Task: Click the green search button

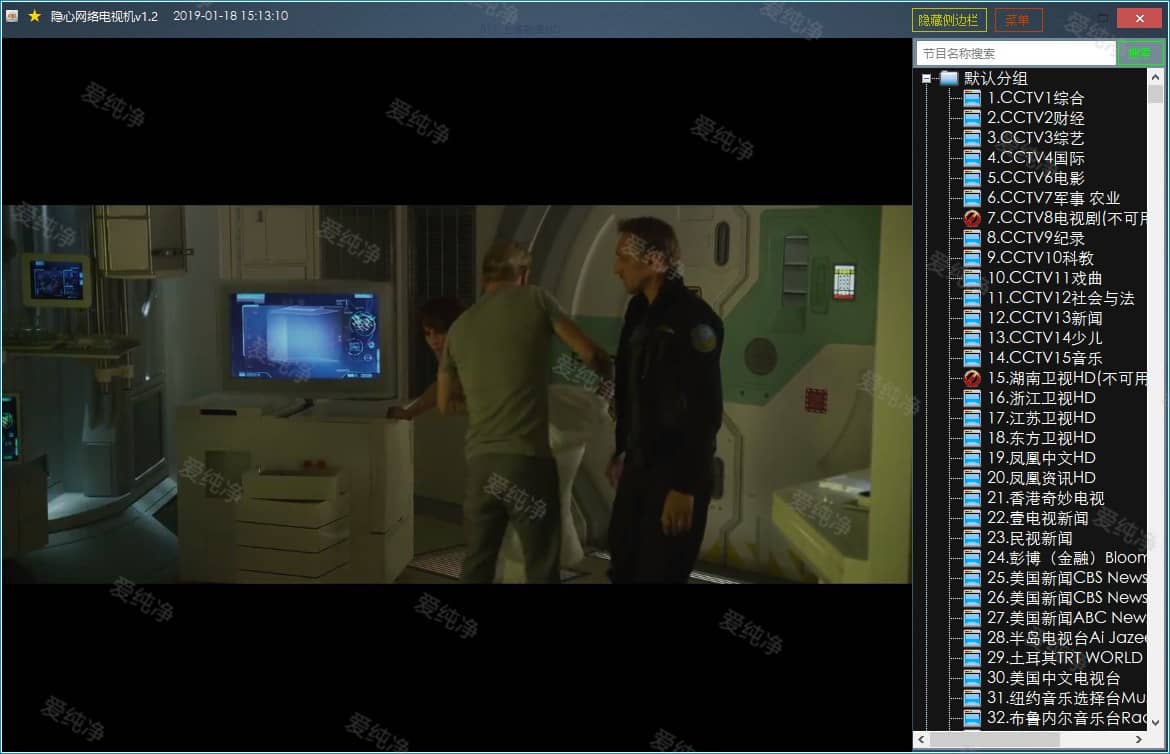Action: point(1139,53)
